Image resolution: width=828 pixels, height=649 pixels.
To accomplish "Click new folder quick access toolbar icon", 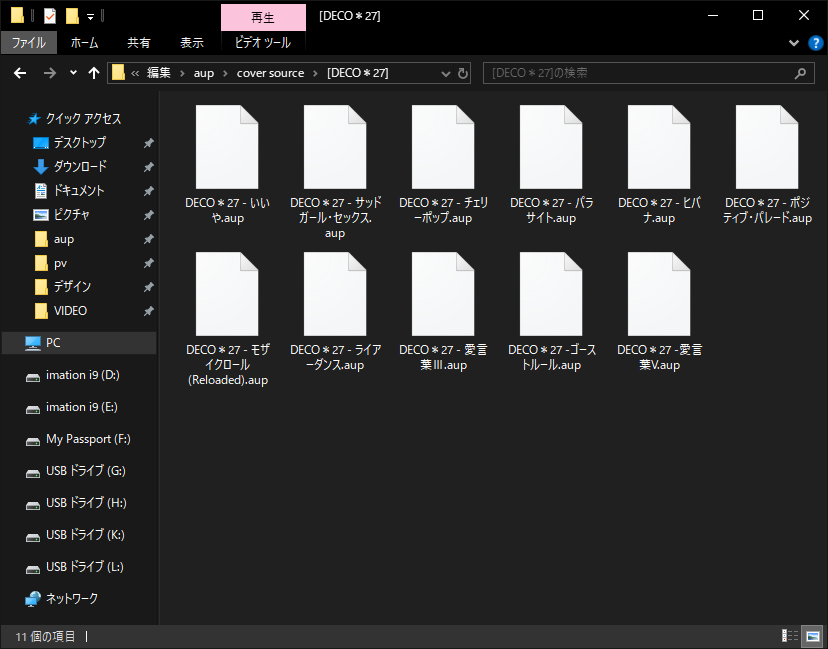I will click(72, 16).
